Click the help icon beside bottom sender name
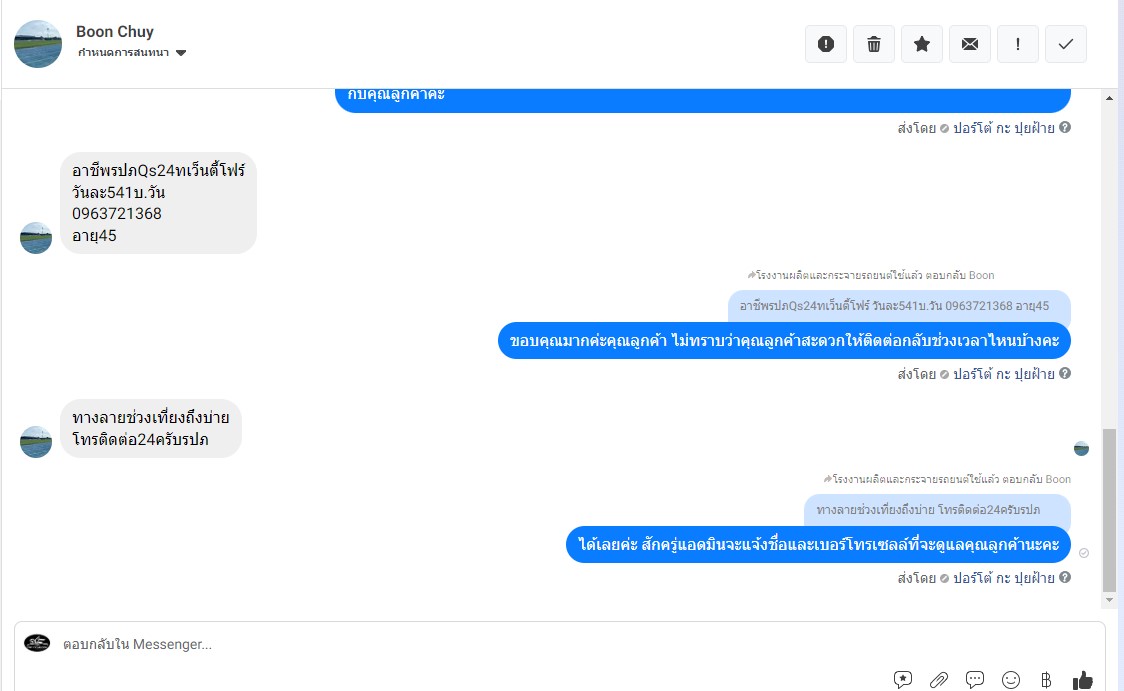The height and width of the screenshot is (691, 1124). [x=1065, y=577]
